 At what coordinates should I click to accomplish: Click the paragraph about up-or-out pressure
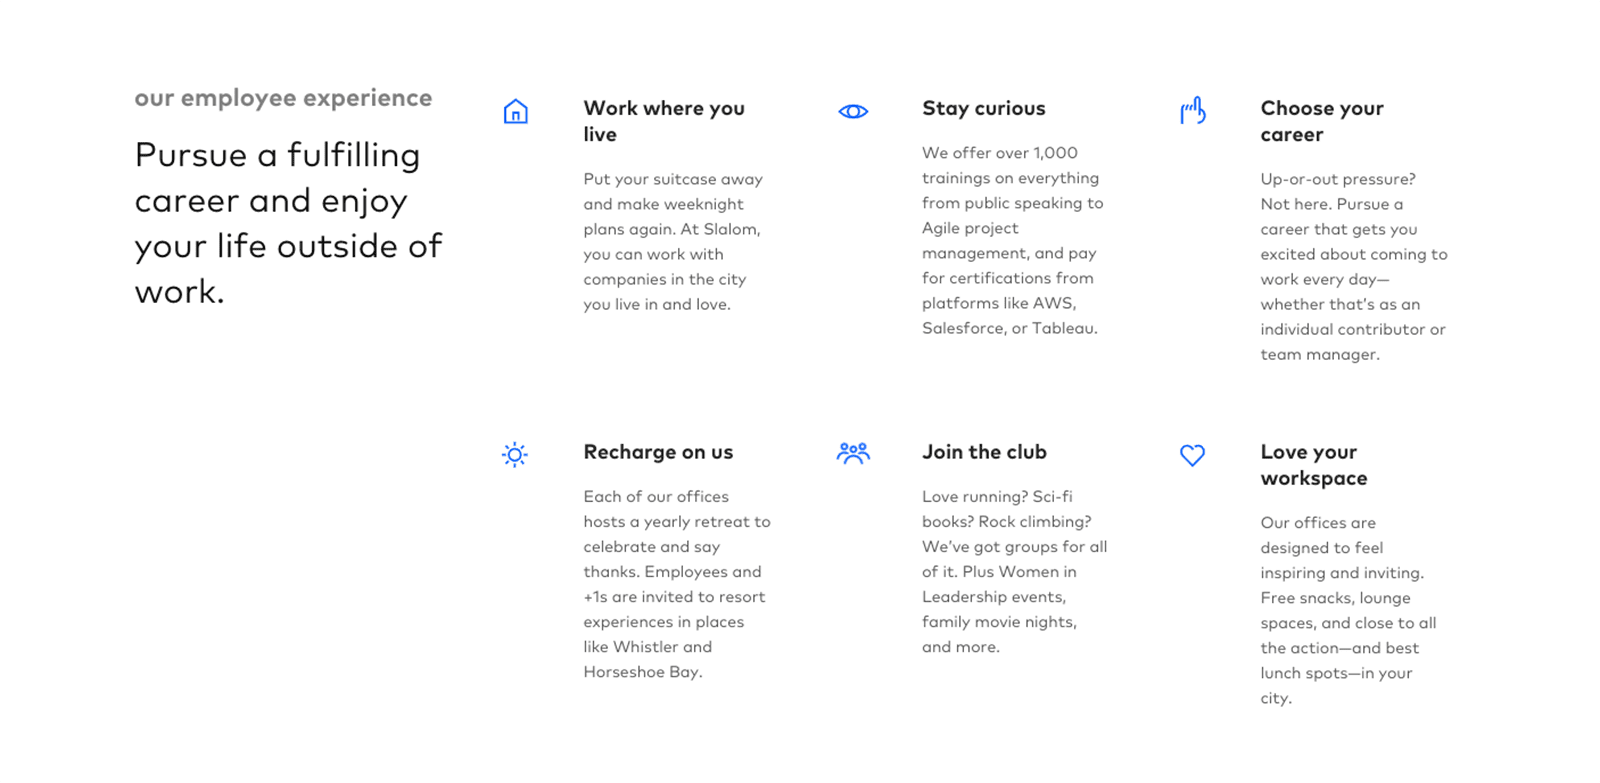[1353, 267]
